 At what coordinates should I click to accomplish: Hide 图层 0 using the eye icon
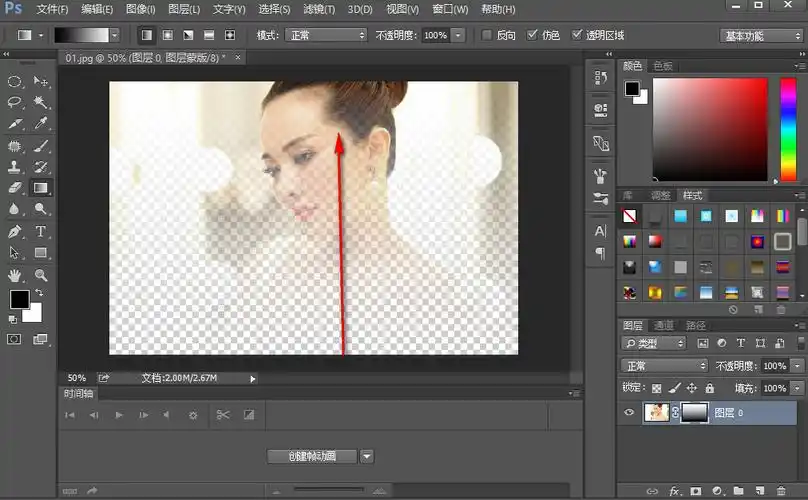[x=629, y=412]
